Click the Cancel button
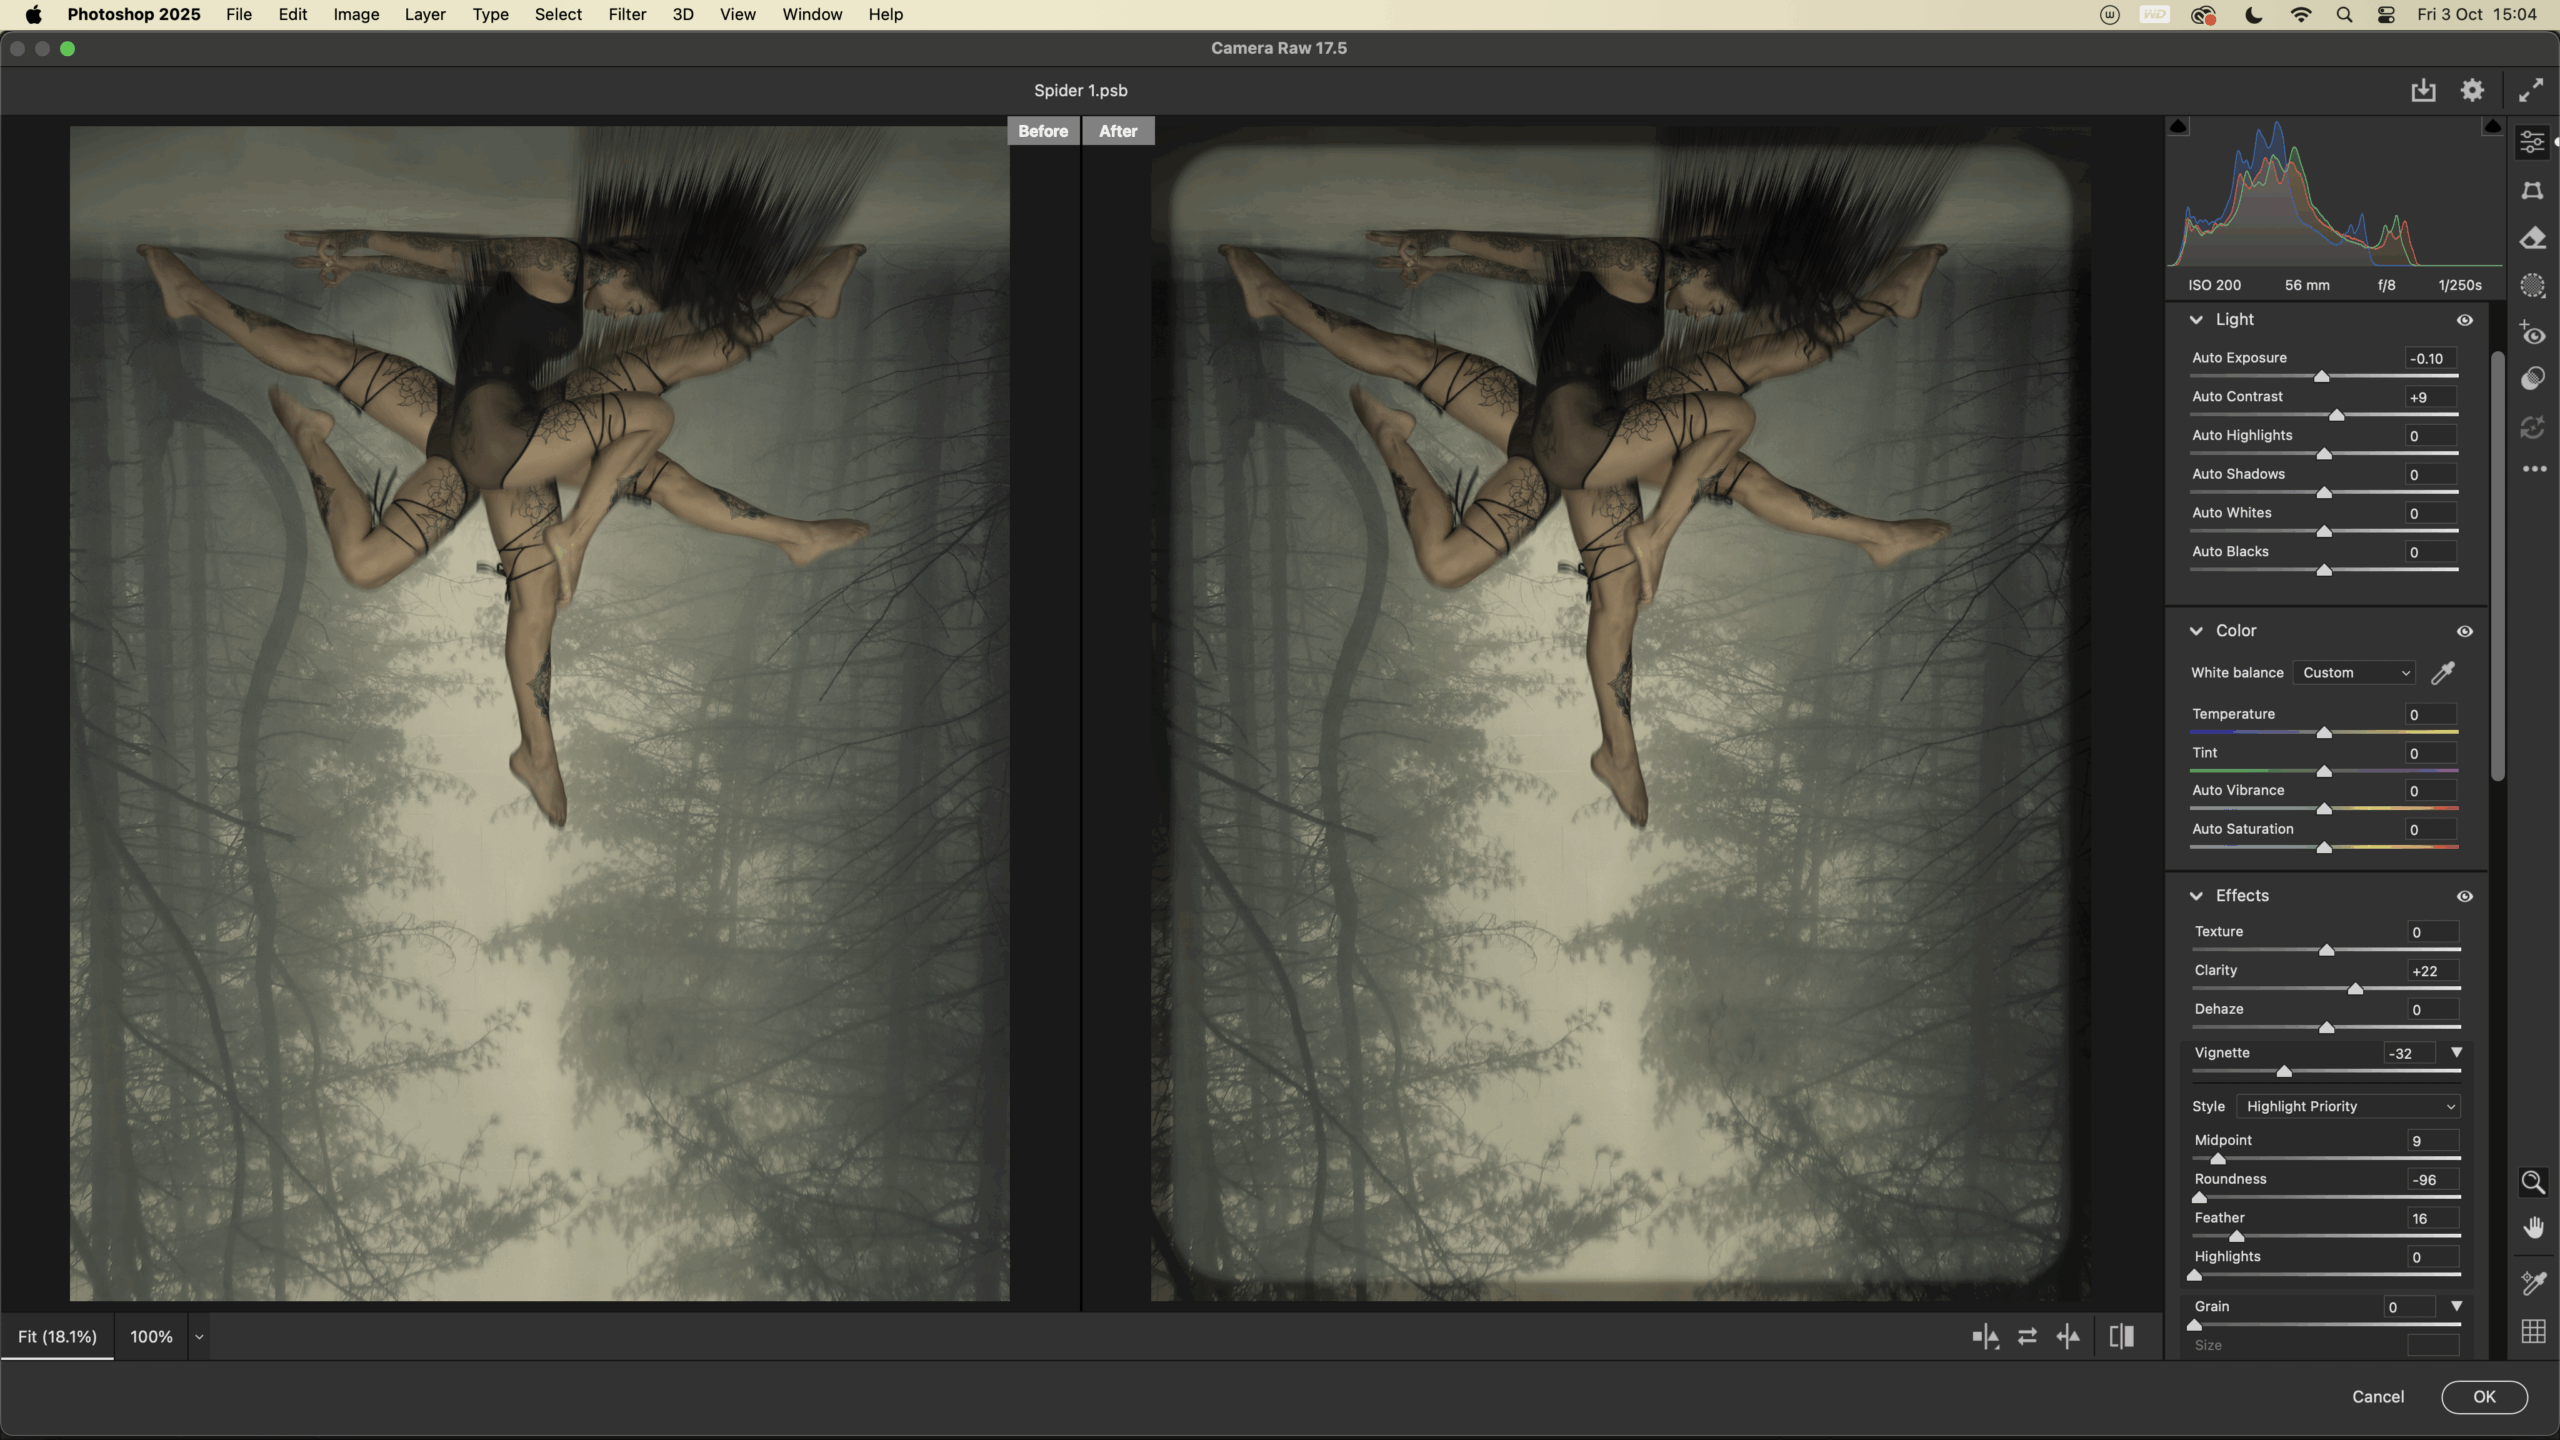 point(2377,1397)
